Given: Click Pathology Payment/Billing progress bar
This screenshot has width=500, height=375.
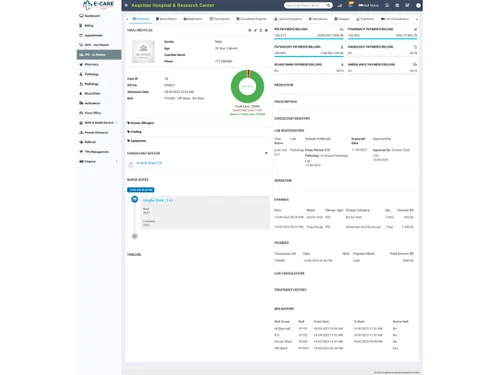Looking at the screenshot, I should (x=309, y=56).
